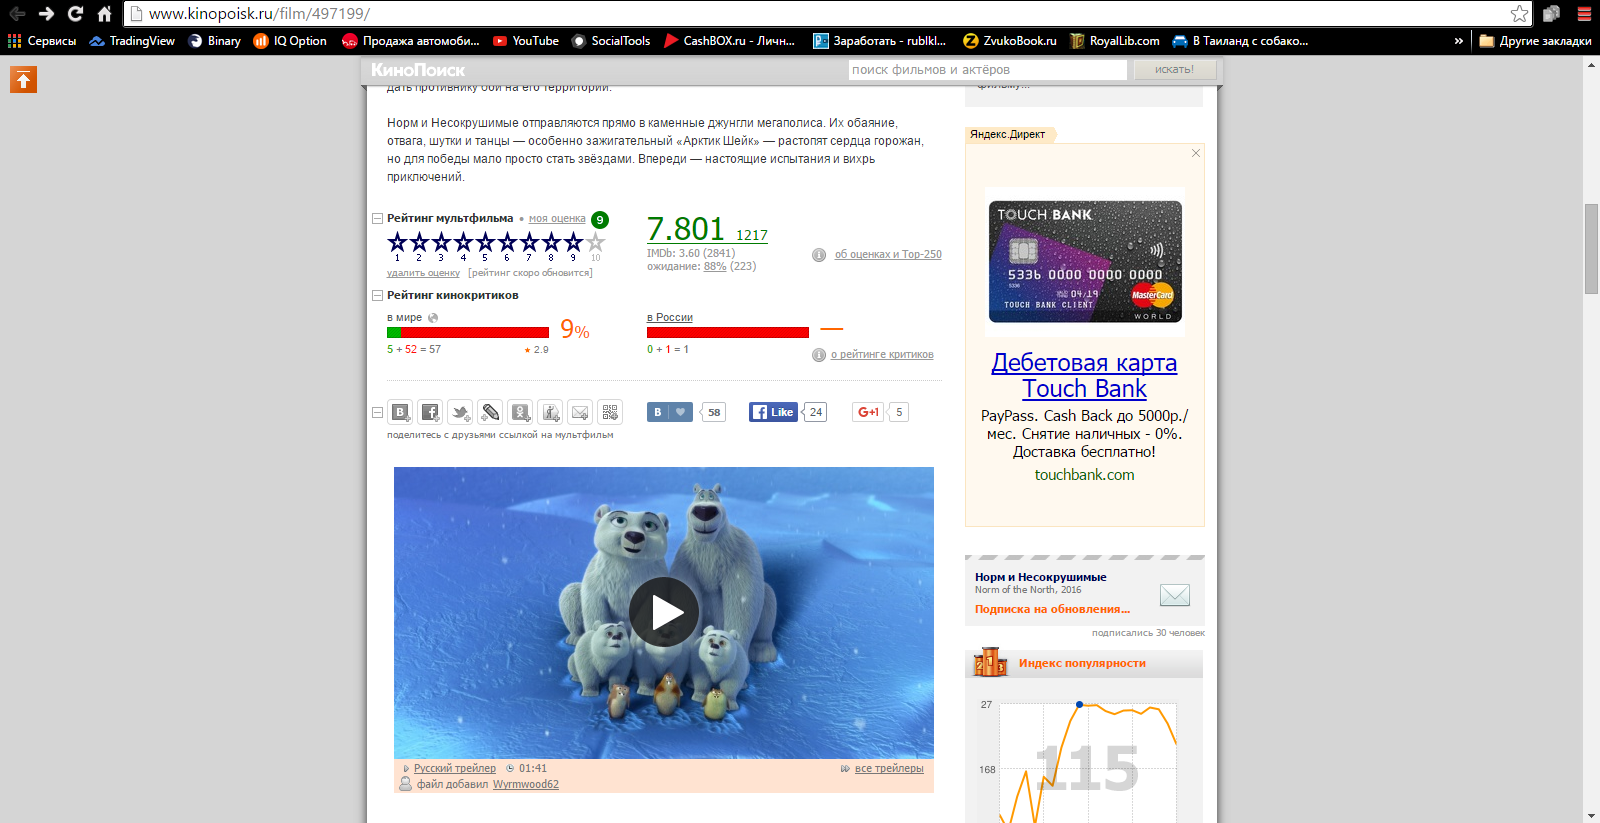The image size is (1600, 823).
Task: Share the film via VKontakte icon
Action: point(400,412)
